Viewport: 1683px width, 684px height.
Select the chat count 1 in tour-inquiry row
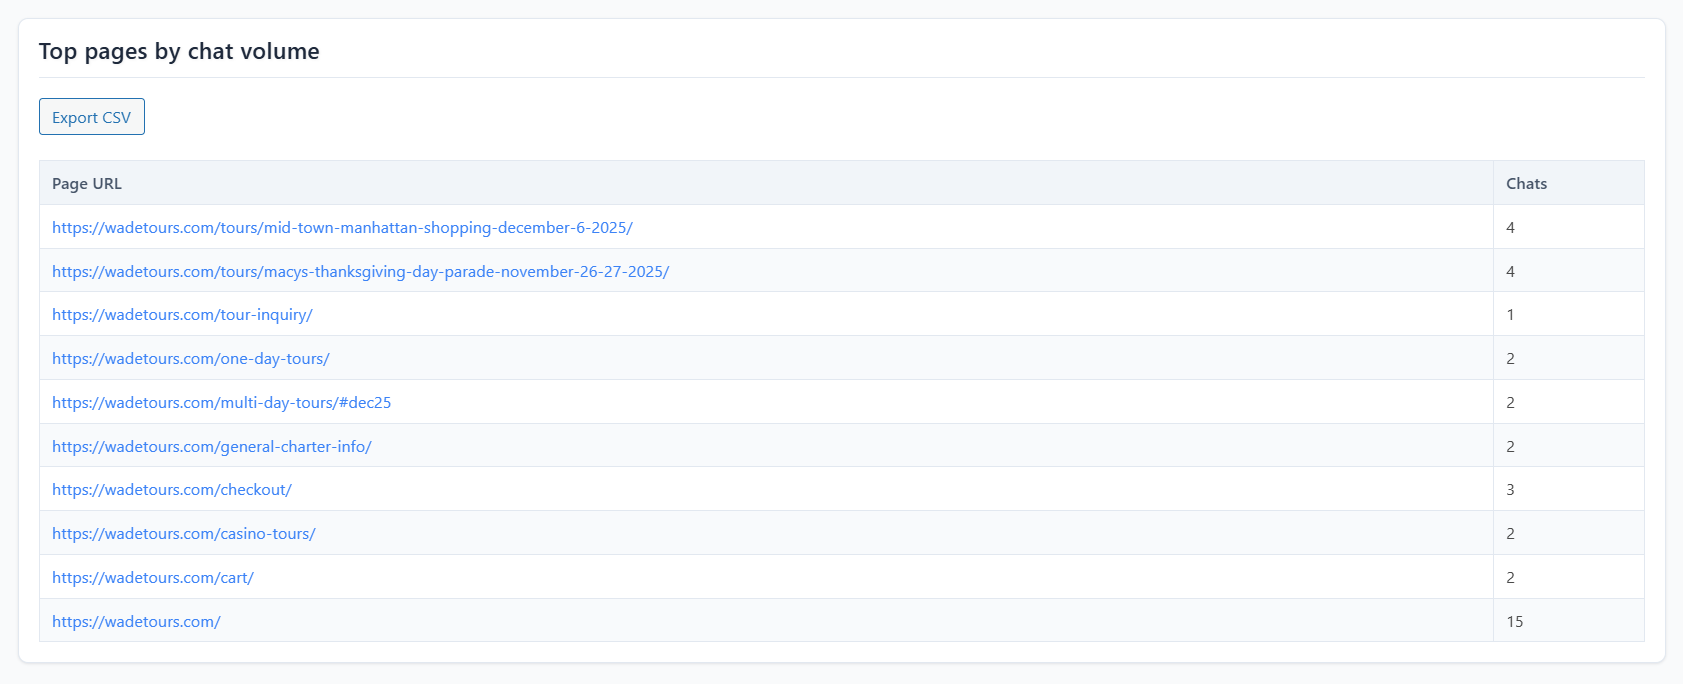coord(1510,315)
